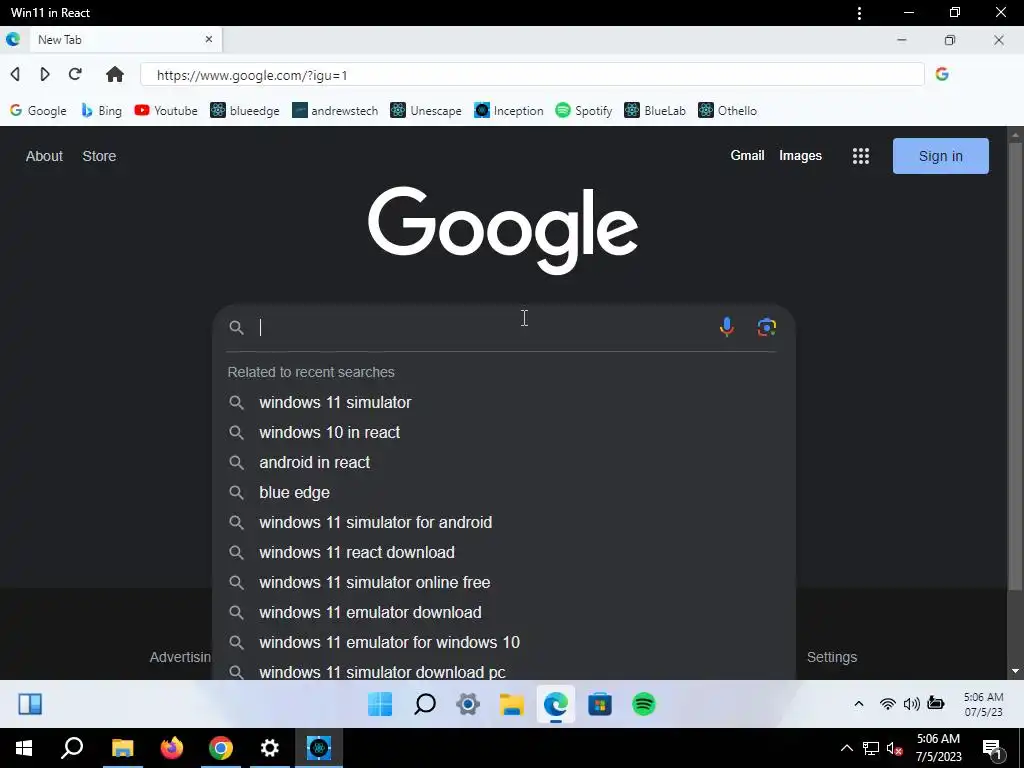Open Firefox from the host taskbar
This screenshot has width=1024, height=768.
coord(172,748)
